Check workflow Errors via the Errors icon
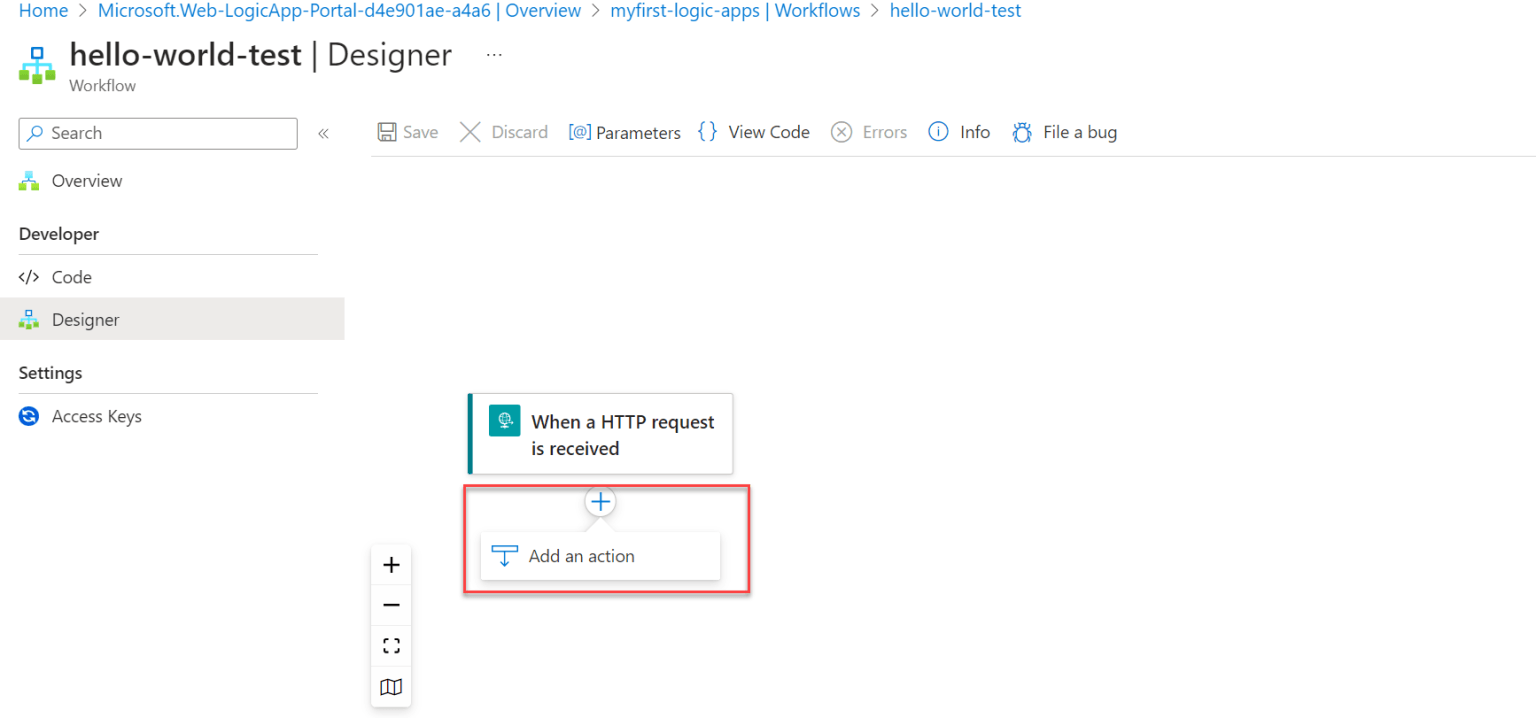The width and height of the screenshot is (1536, 718). coord(841,131)
